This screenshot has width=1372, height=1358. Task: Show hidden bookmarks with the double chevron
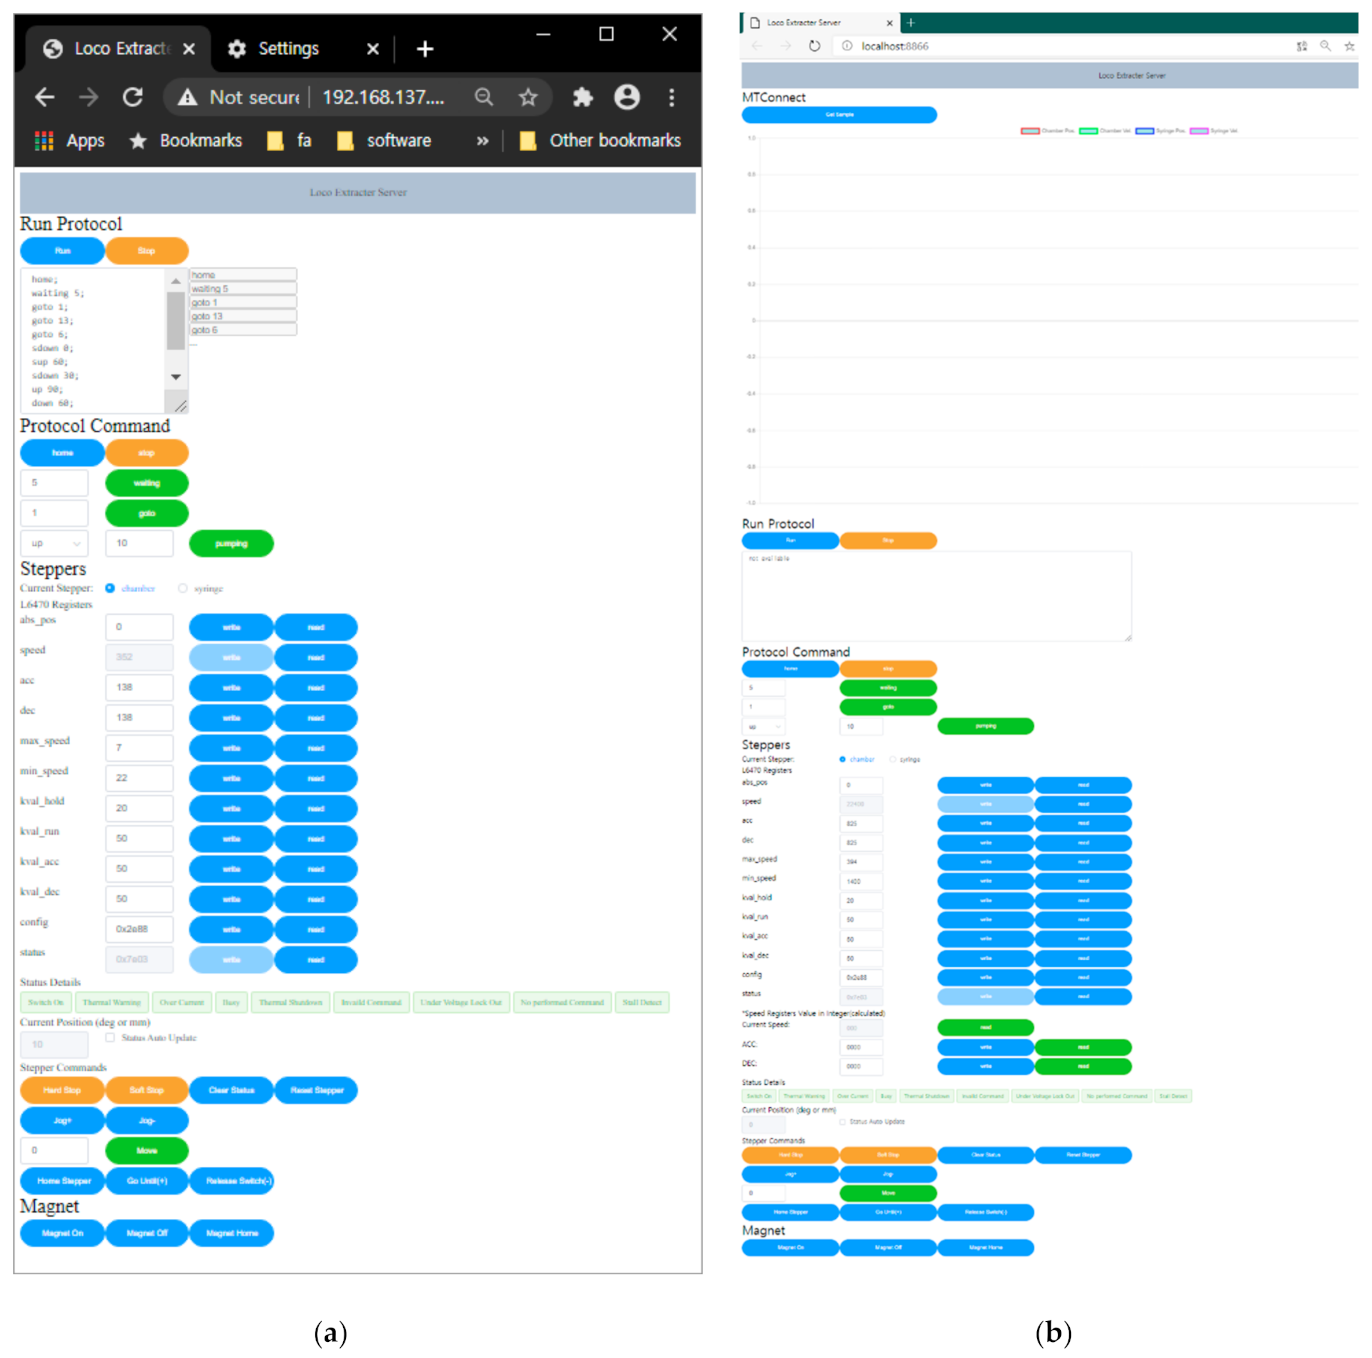[x=482, y=141]
